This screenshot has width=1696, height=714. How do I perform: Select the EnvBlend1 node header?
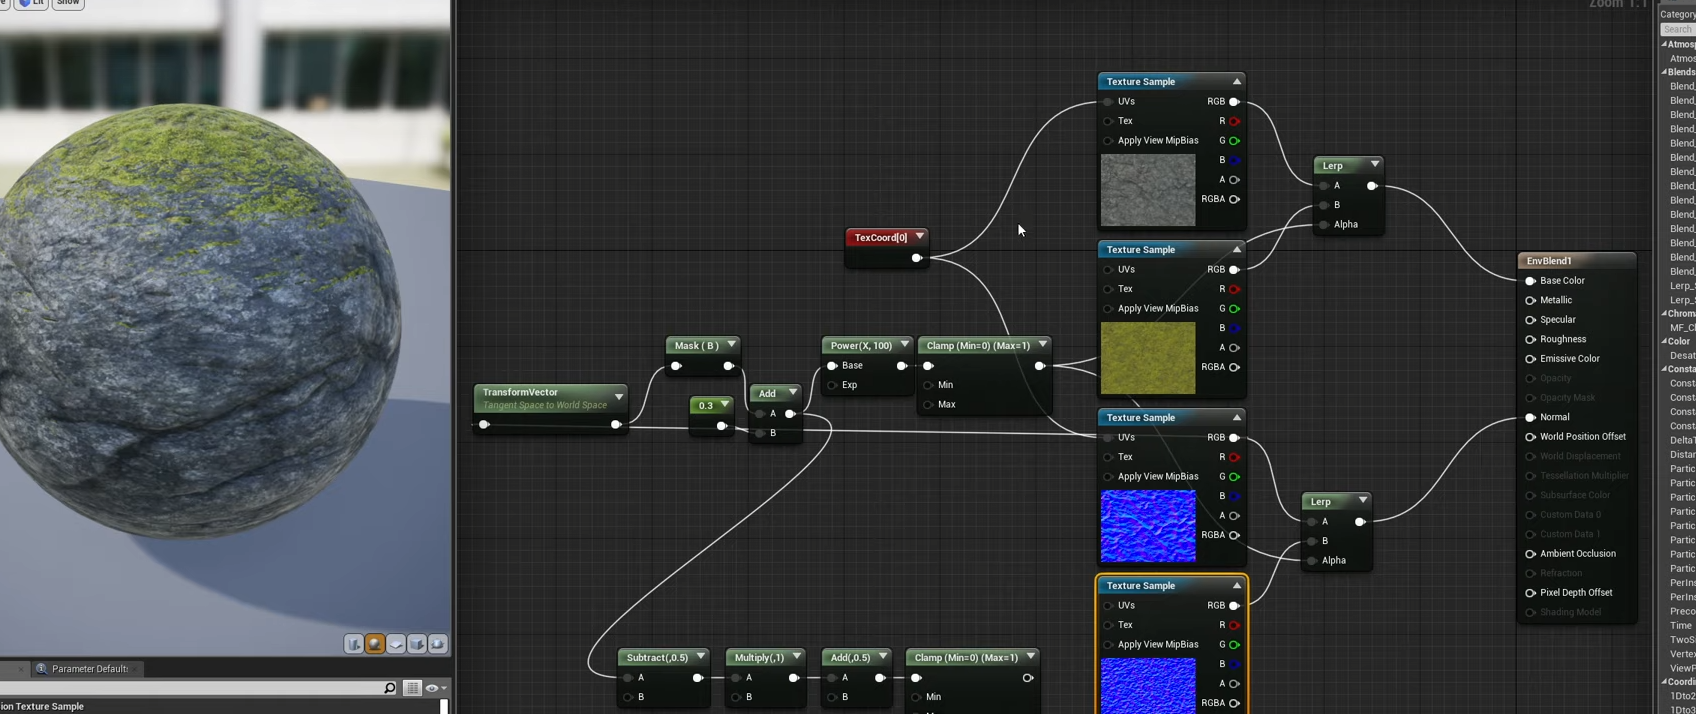[1576, 261]
